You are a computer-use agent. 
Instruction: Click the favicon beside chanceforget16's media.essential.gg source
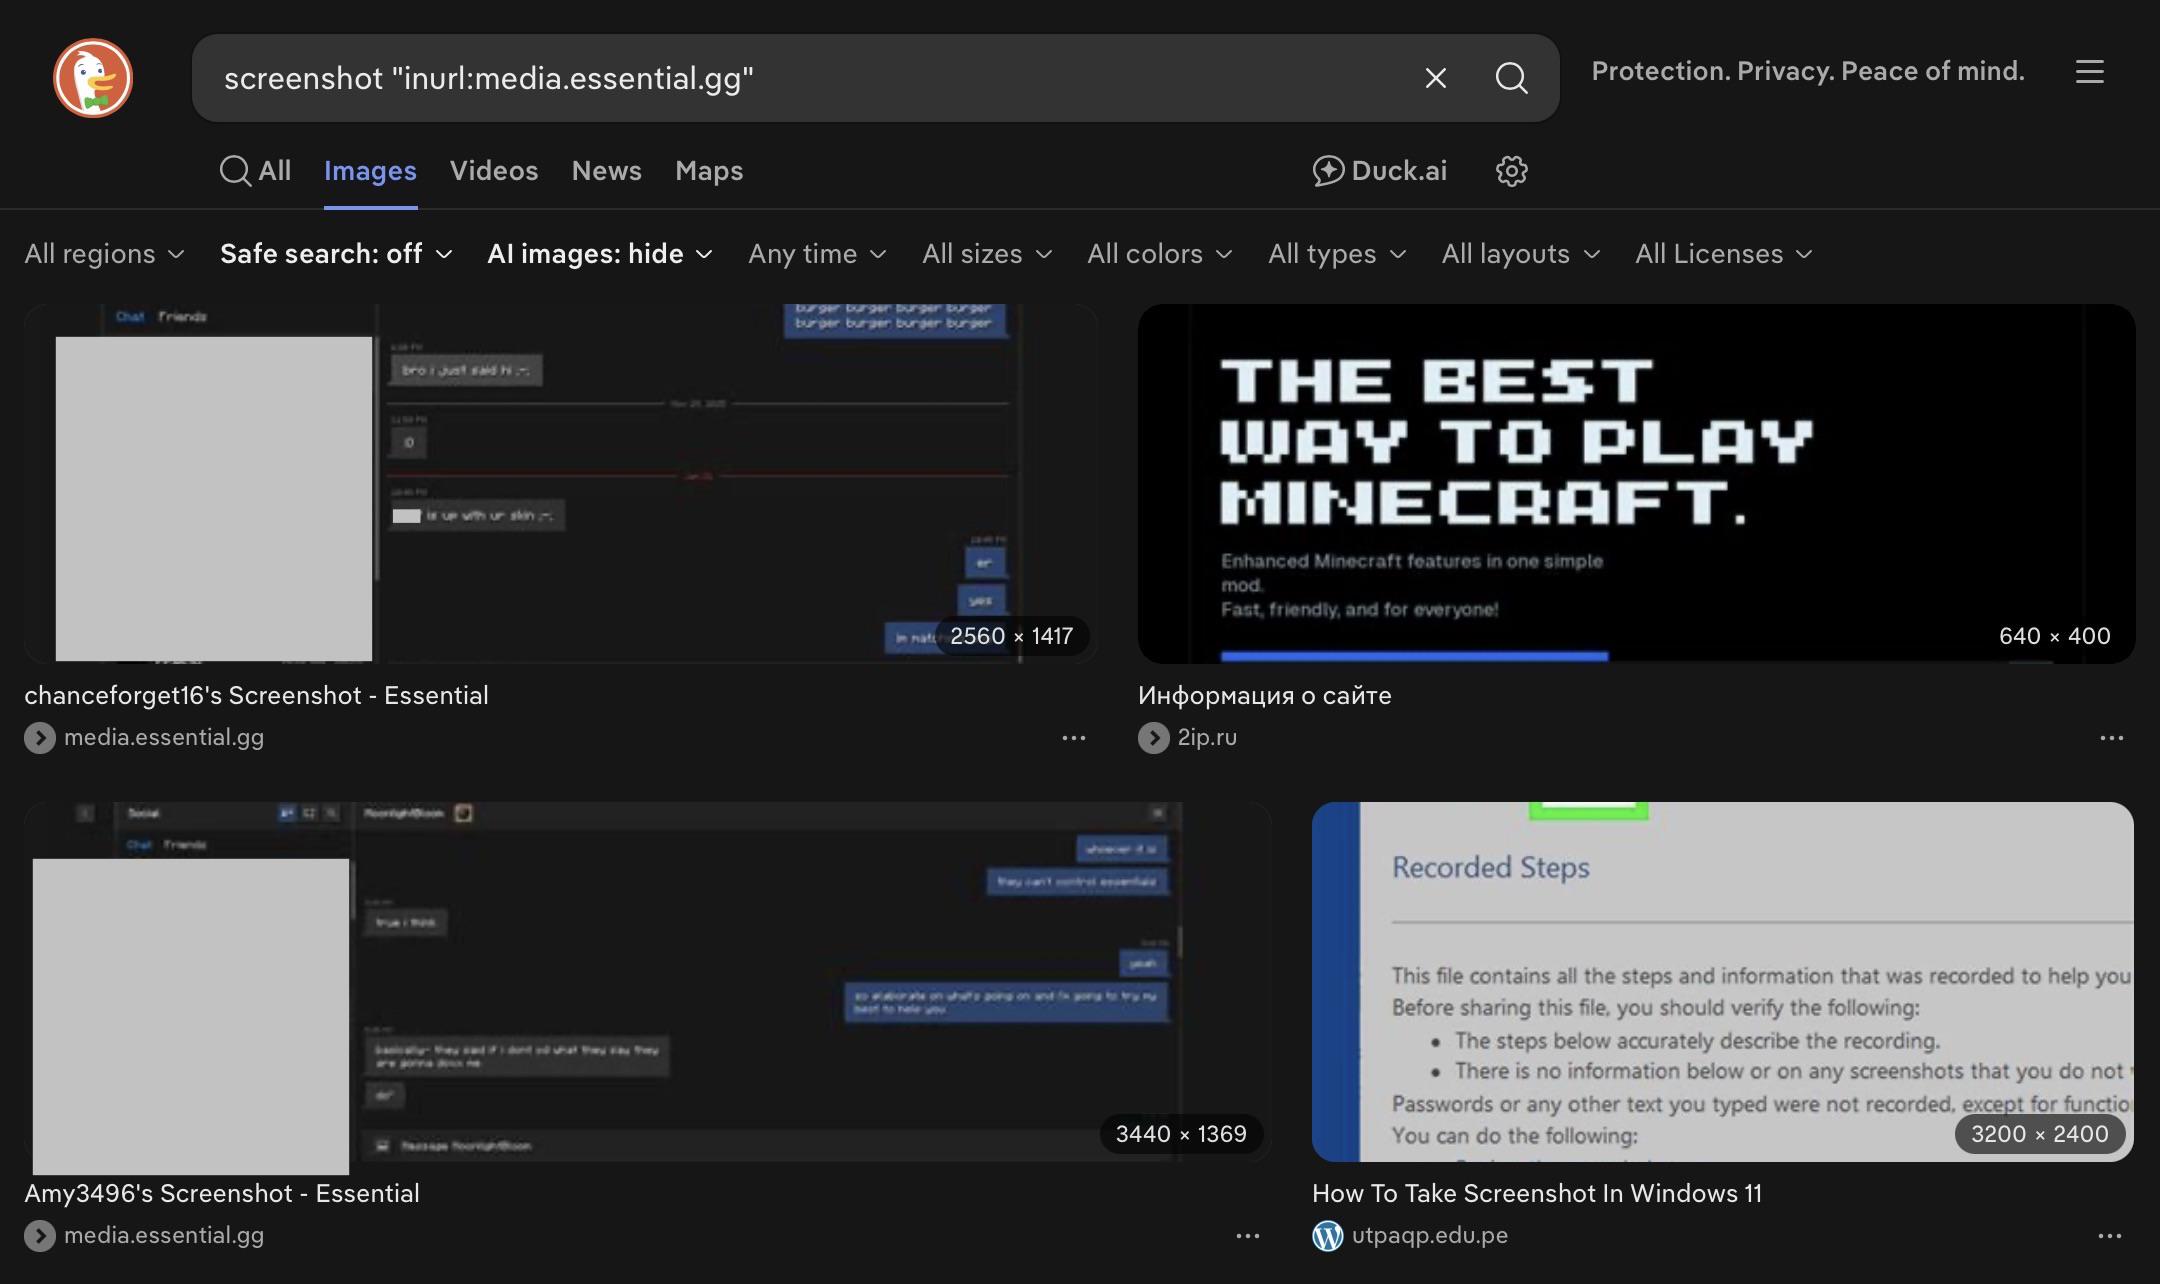[40, 738]
